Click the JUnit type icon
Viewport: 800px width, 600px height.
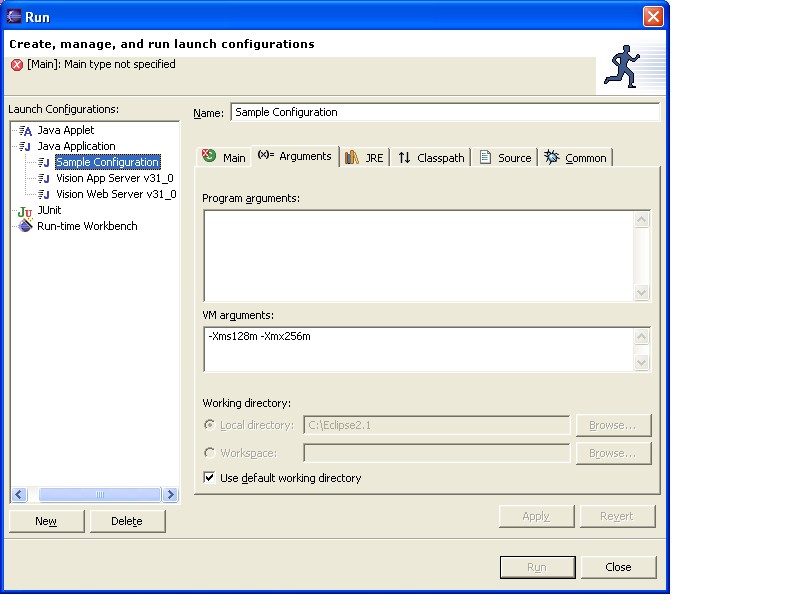[x=25, y=211]
